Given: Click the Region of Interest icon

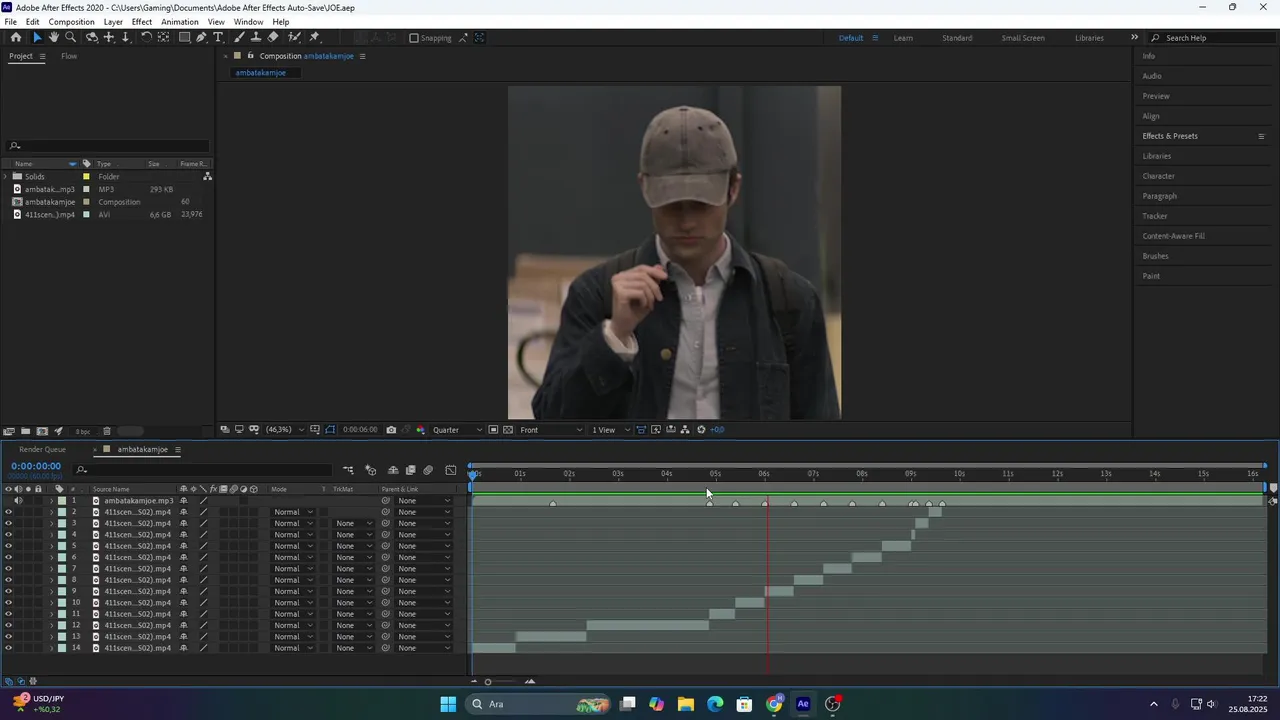Looking at the screenshot, I should [x=493, y=430].
